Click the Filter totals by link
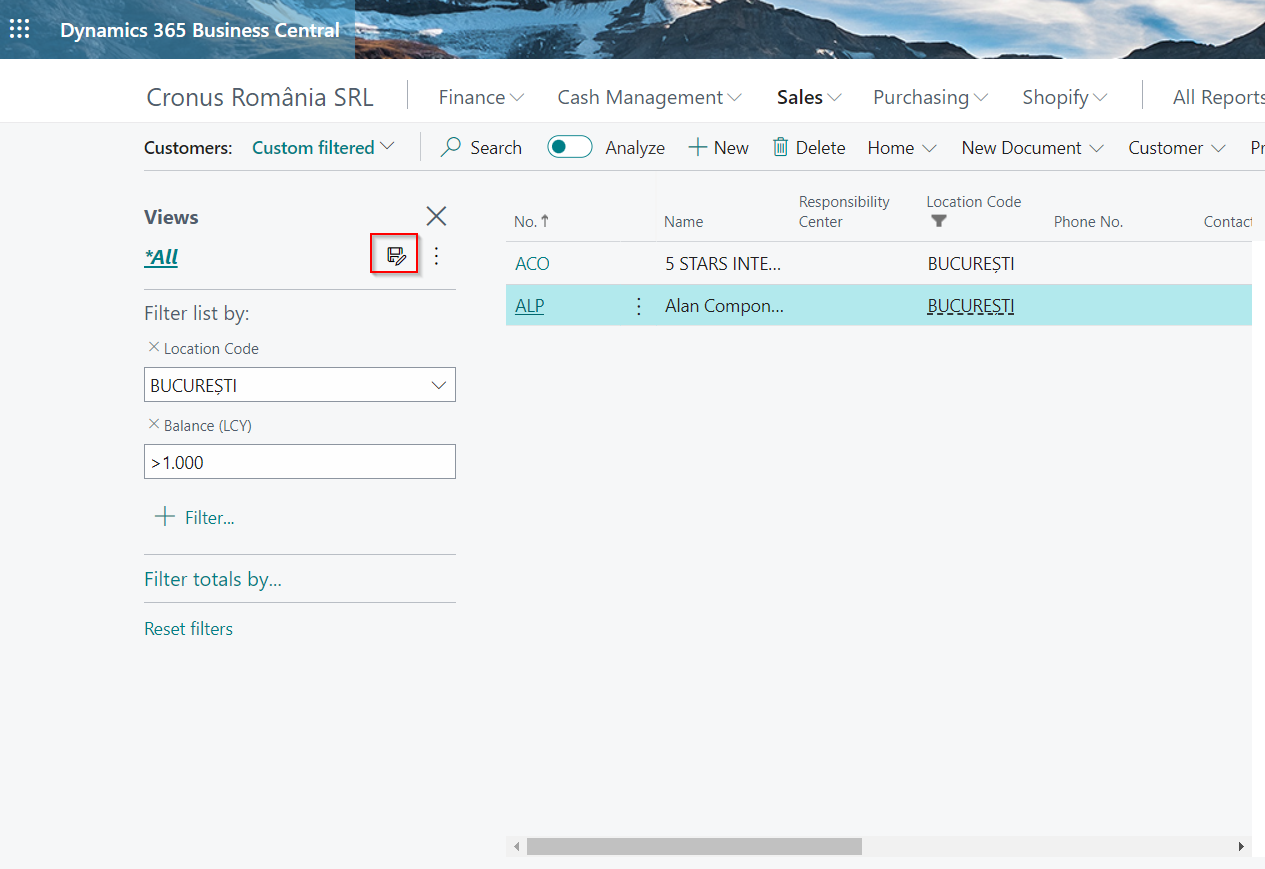Image resolution: width=1265 pixels, height=869 pixels. 213,579
